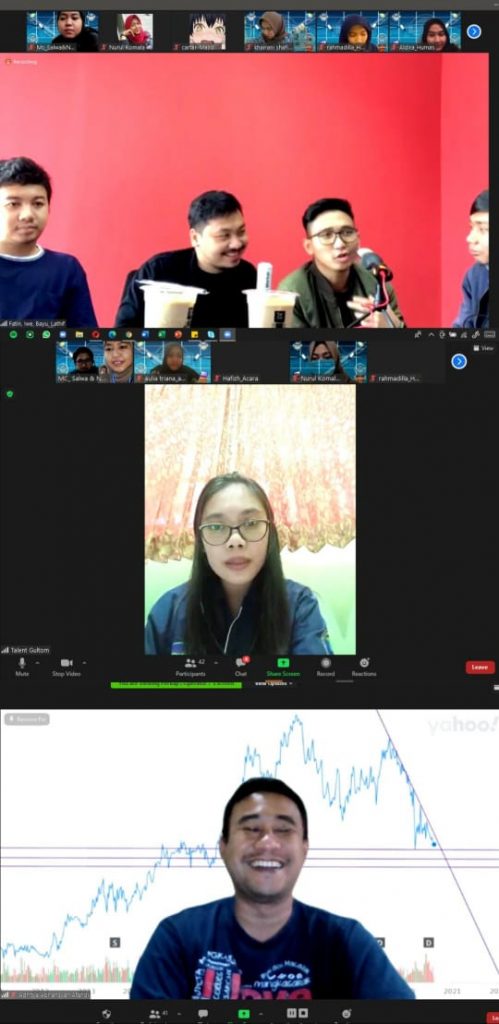Open WhatsApp from the Windows taskbar
Image resolution: width=499 pixels, height=1024 pixels.
[x=46, y=334]
